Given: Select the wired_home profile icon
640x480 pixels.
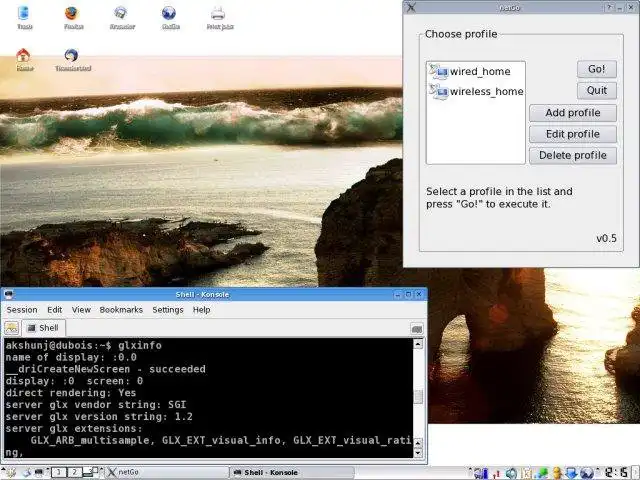Looking at the screenshot, I should pos(439,71).
